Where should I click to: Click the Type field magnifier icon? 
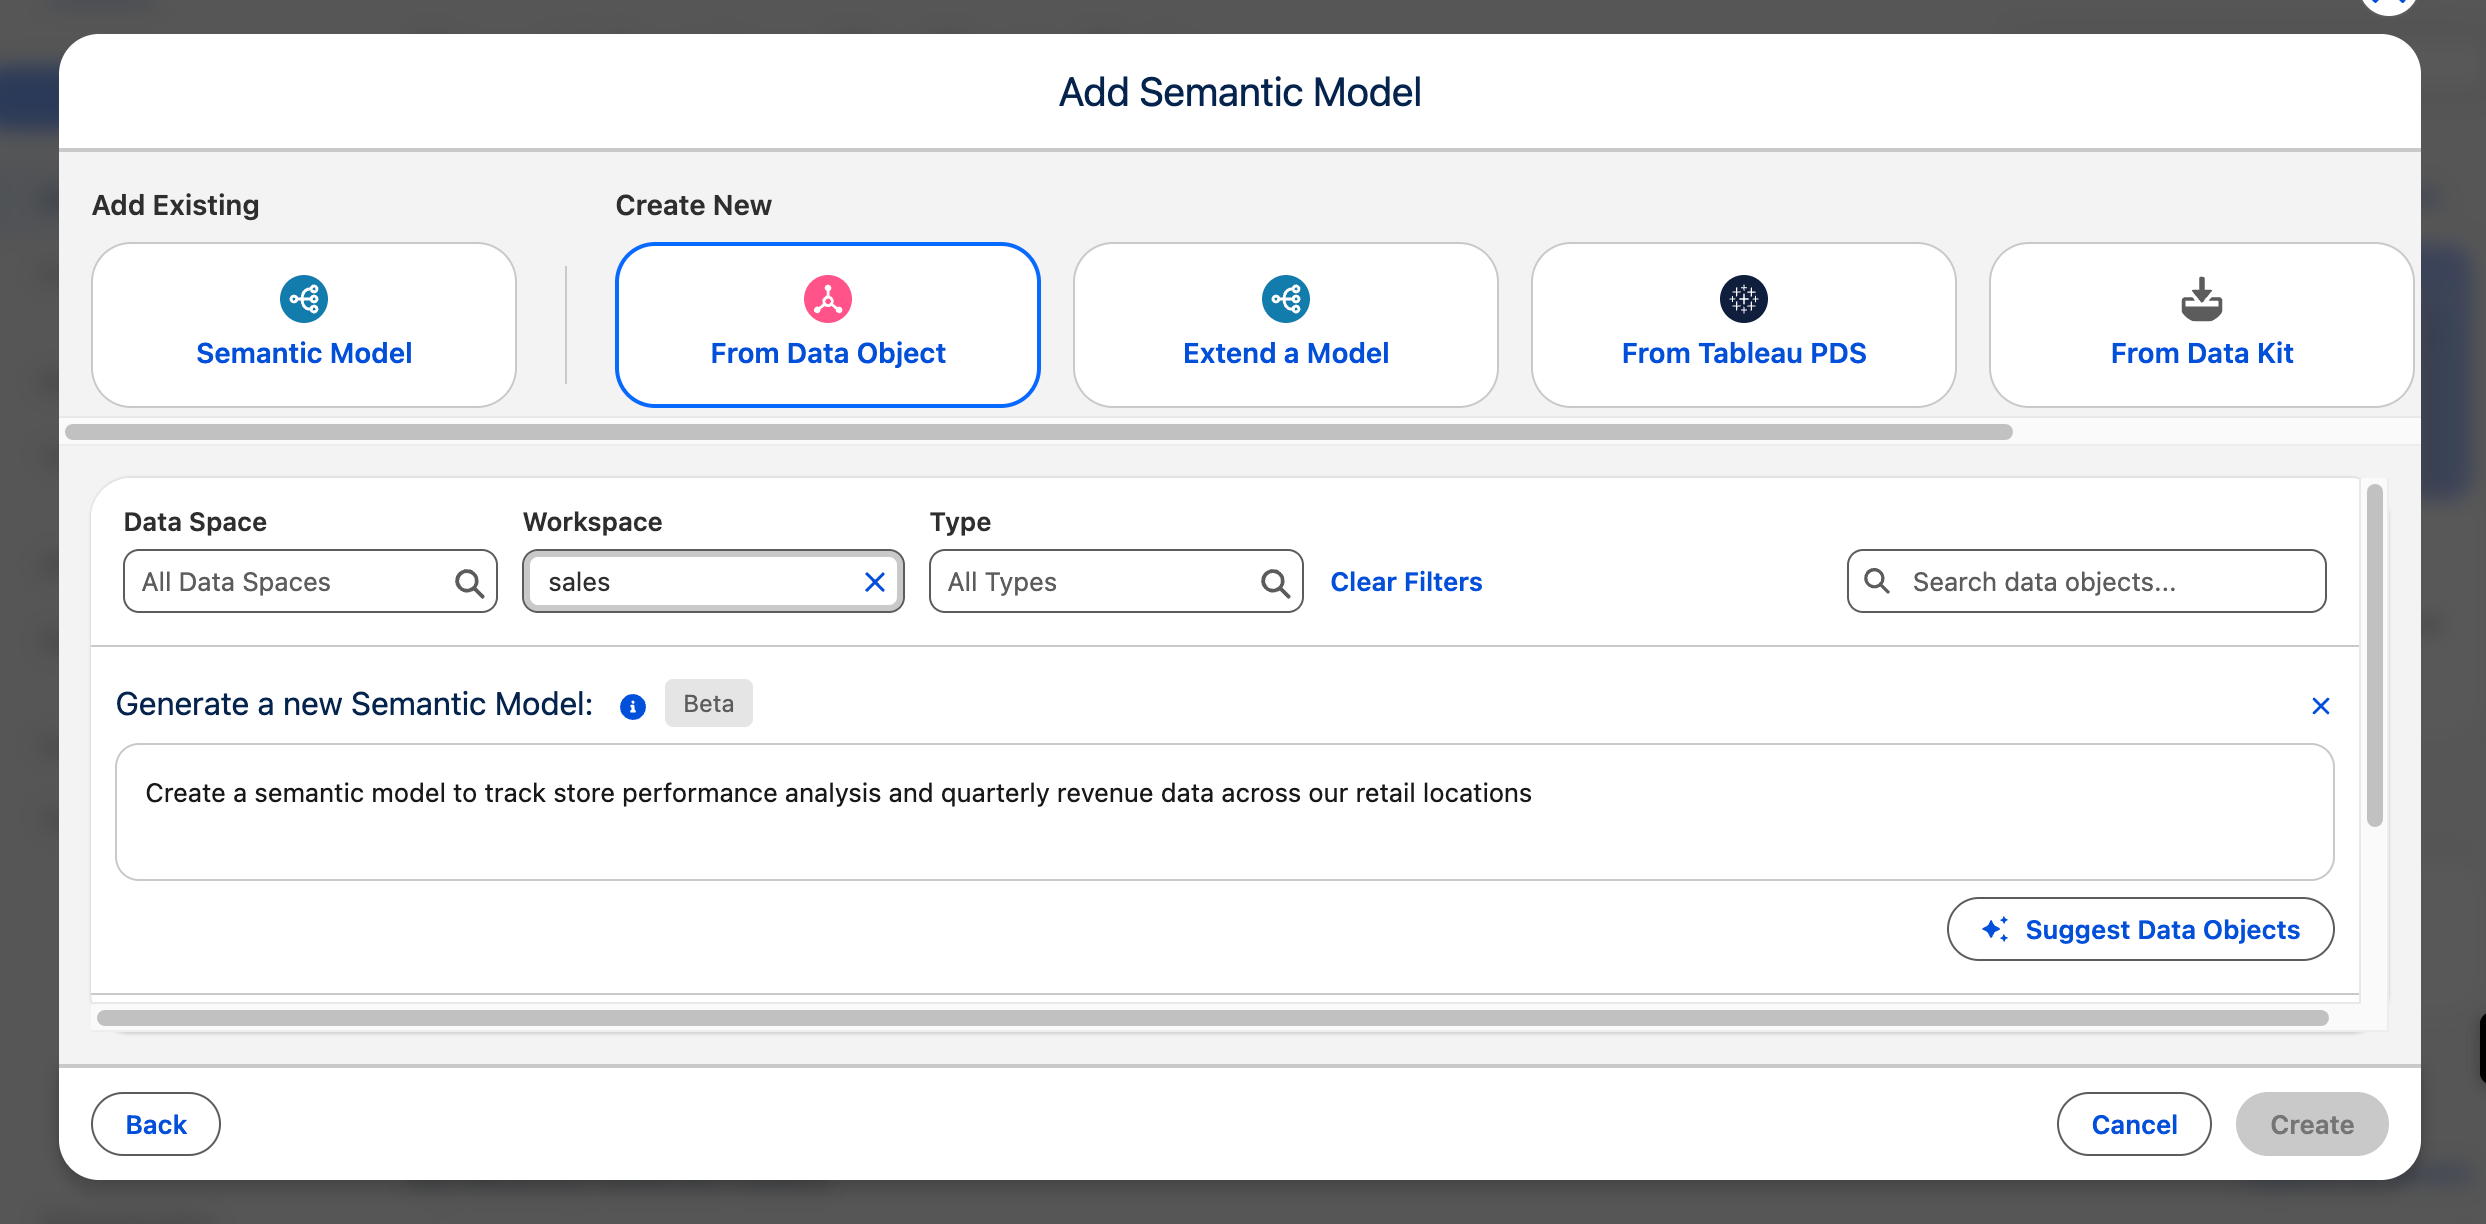[x=1275, y=582]
